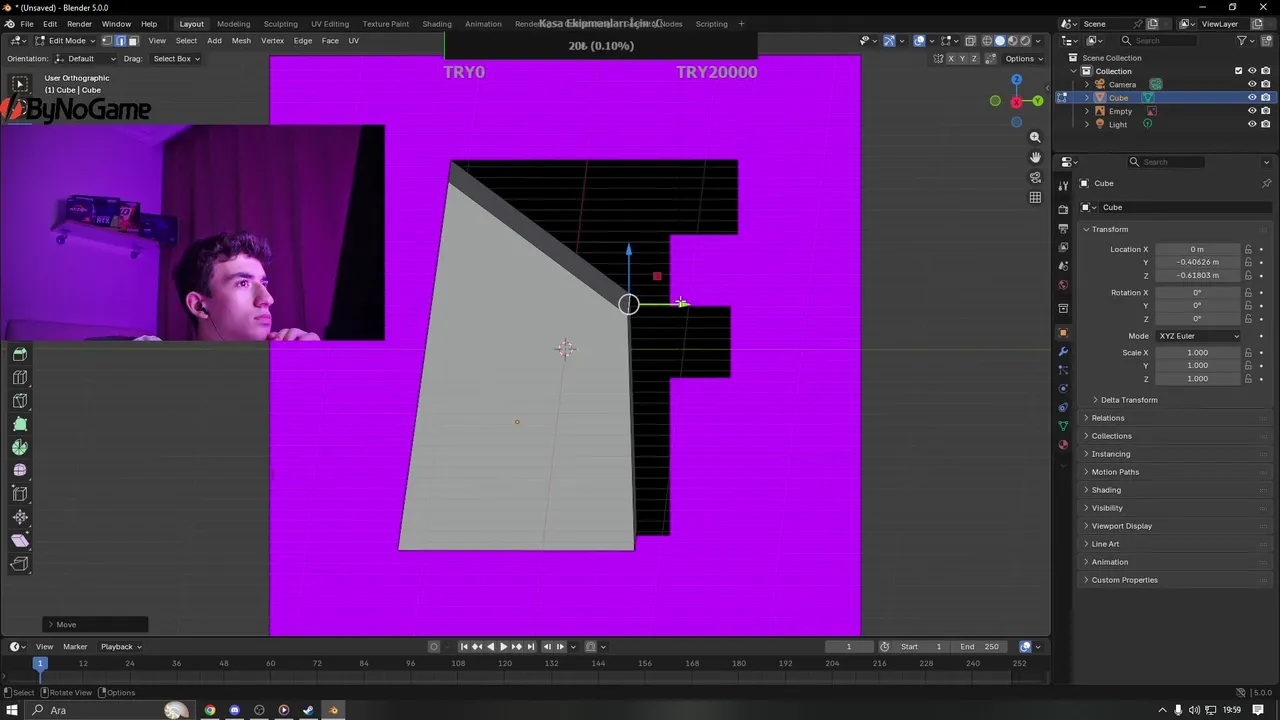Pin the Cube properties panel
The image size is (1280, 720).
[1266, 183]
